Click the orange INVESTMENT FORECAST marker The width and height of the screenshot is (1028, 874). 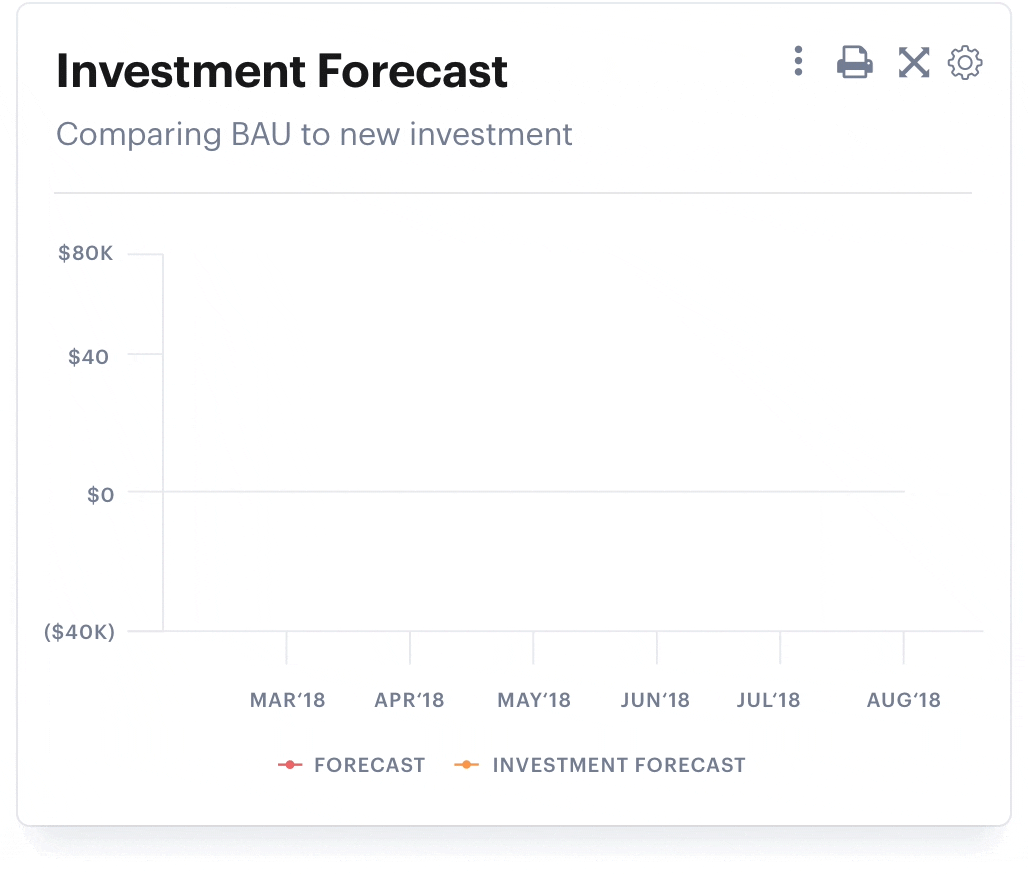click(x=466, y=765)
